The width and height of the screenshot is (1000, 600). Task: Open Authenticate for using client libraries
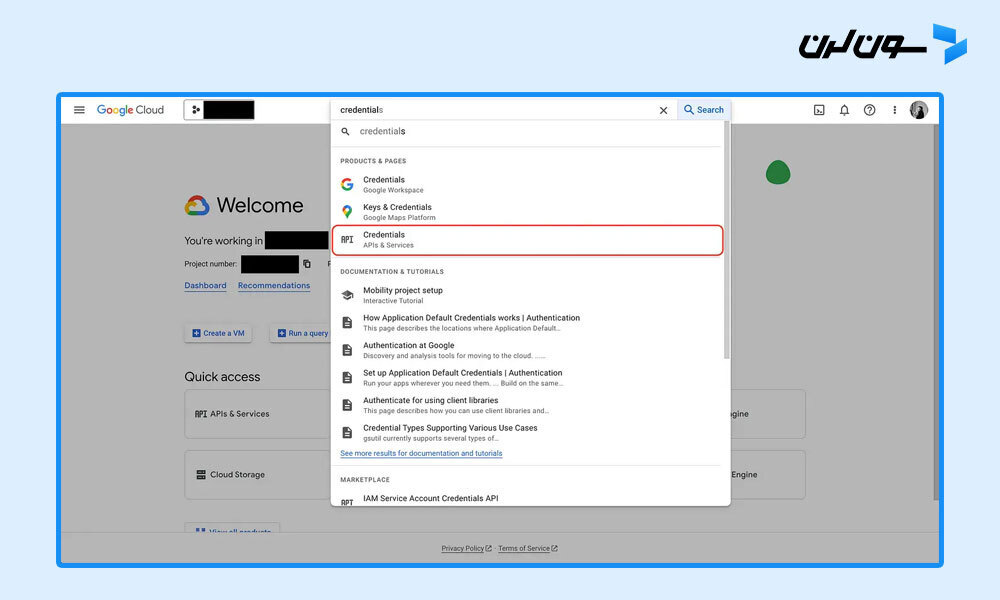[528, 405]
